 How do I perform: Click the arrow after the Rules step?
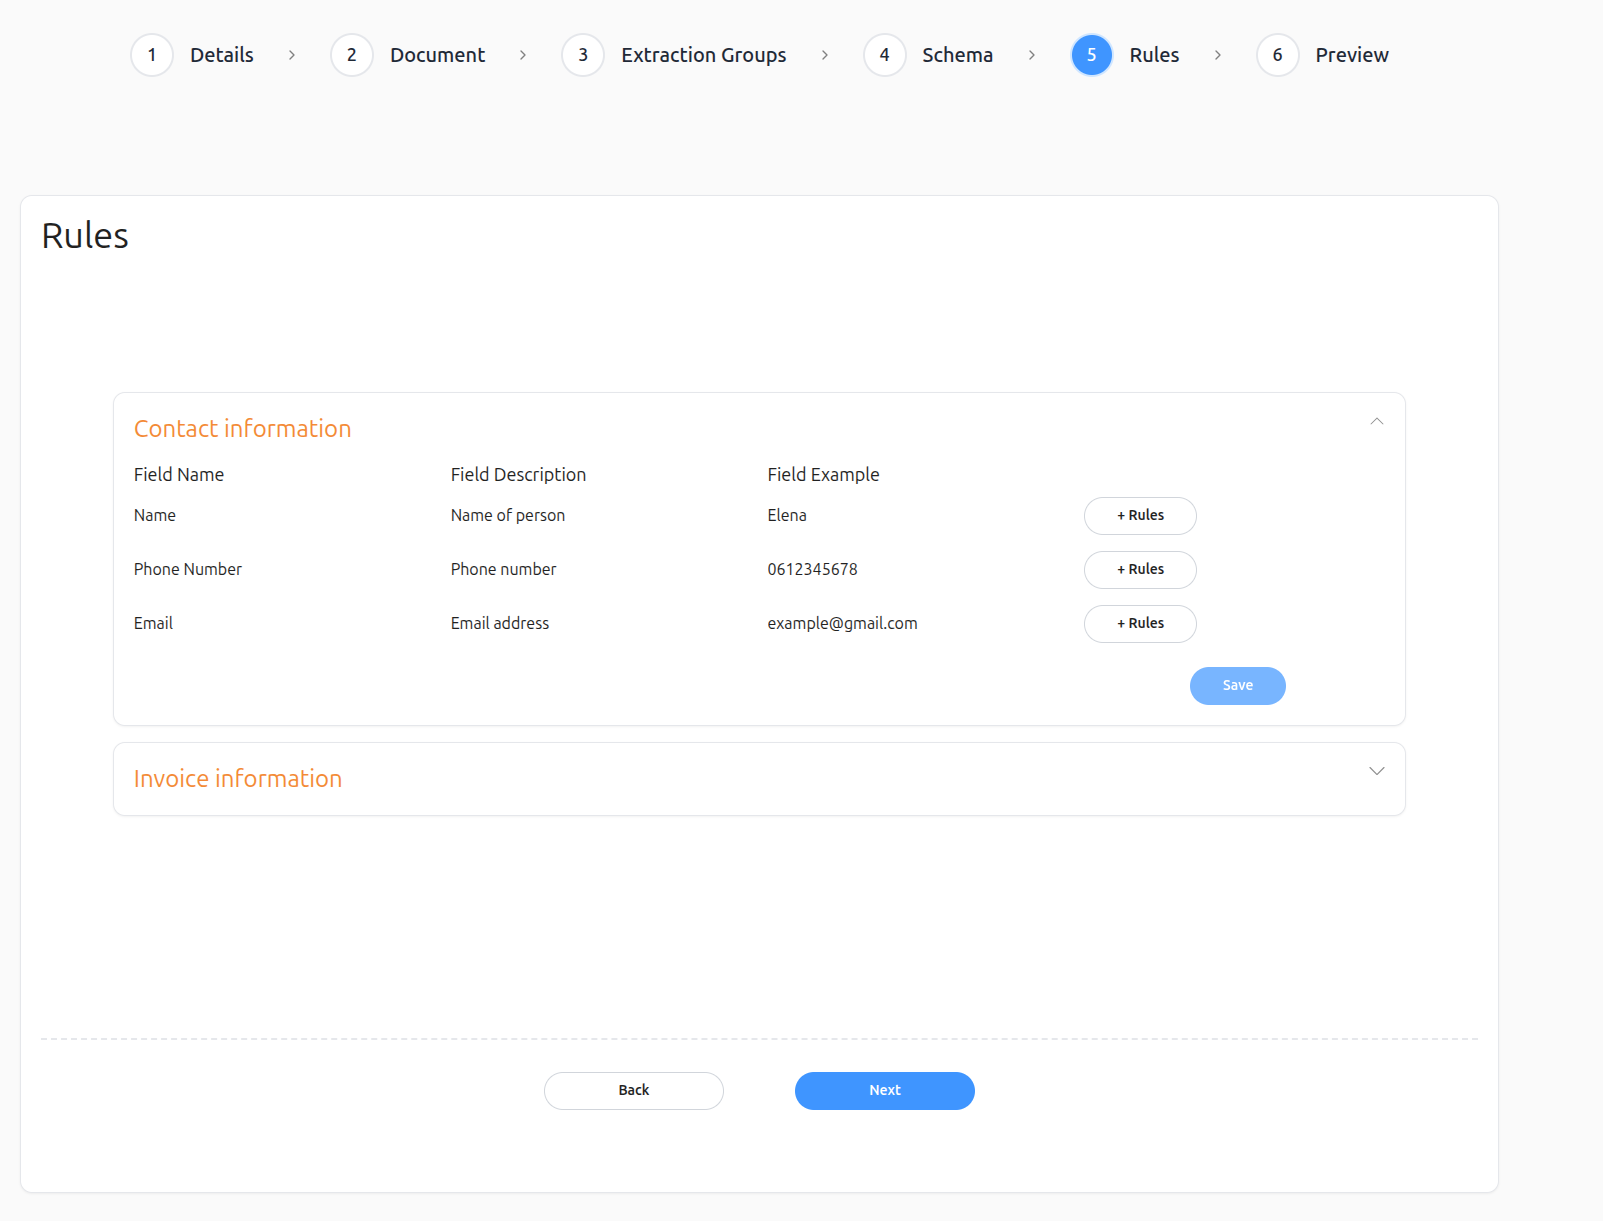1217,55
